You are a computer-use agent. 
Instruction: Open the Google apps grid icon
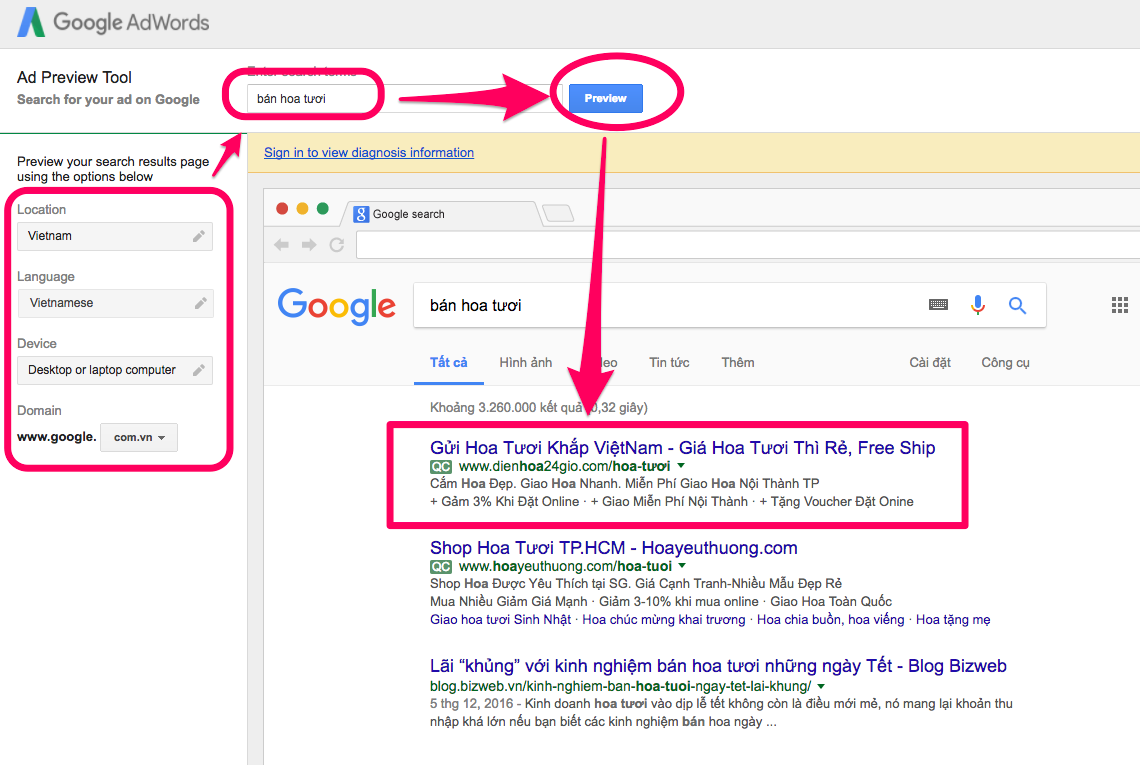[x=1120, y=305]
